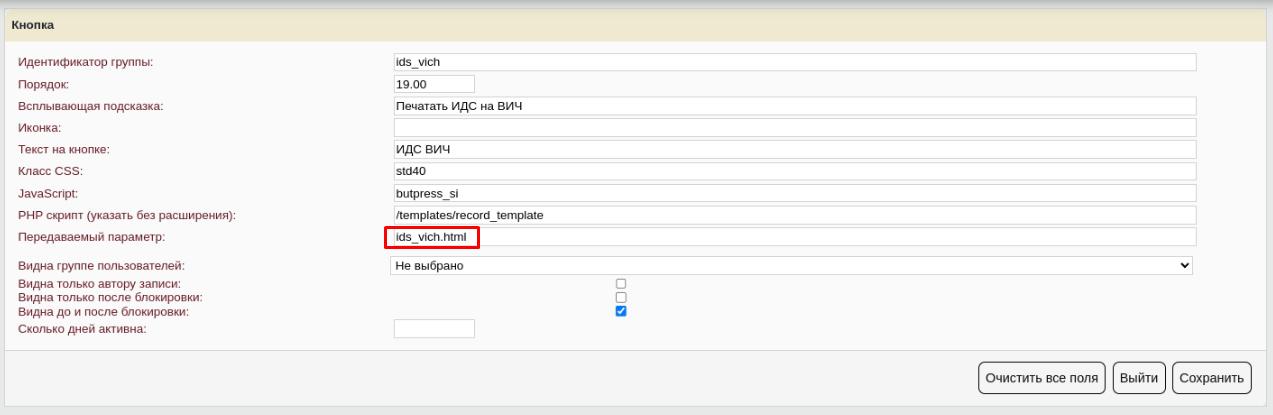Click the 'Сколько дней активна' input field
The image size is (1273, 415).
click(x=434, y=329)
